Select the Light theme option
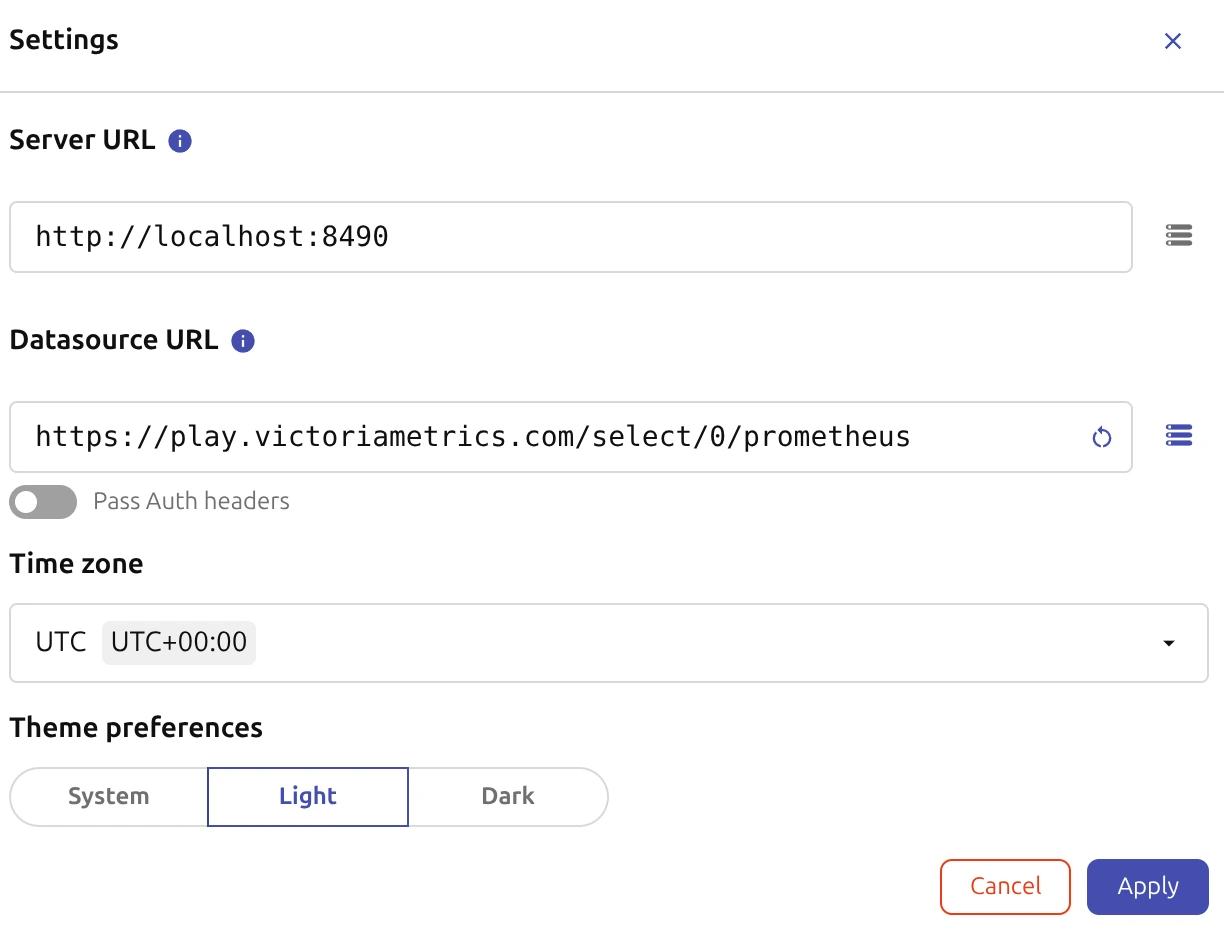This screenshot has width=1224, height=925. click(308, 797)
